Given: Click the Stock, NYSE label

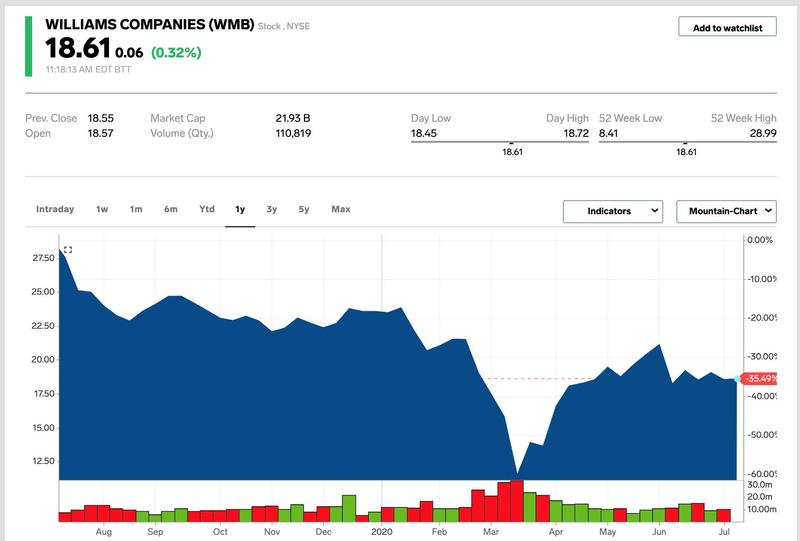Looking at the screenshot, I should pos(284,26).
